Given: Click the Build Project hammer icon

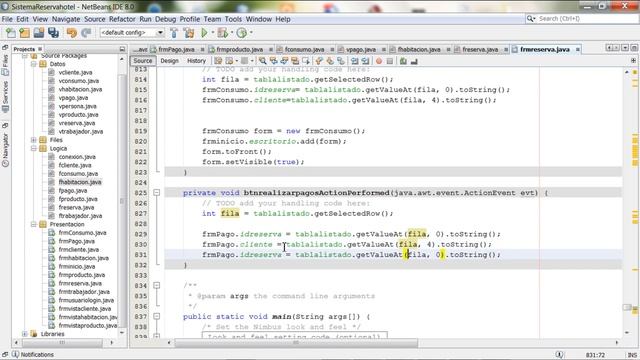Looking at the screenshot, I should click(174, 33).
